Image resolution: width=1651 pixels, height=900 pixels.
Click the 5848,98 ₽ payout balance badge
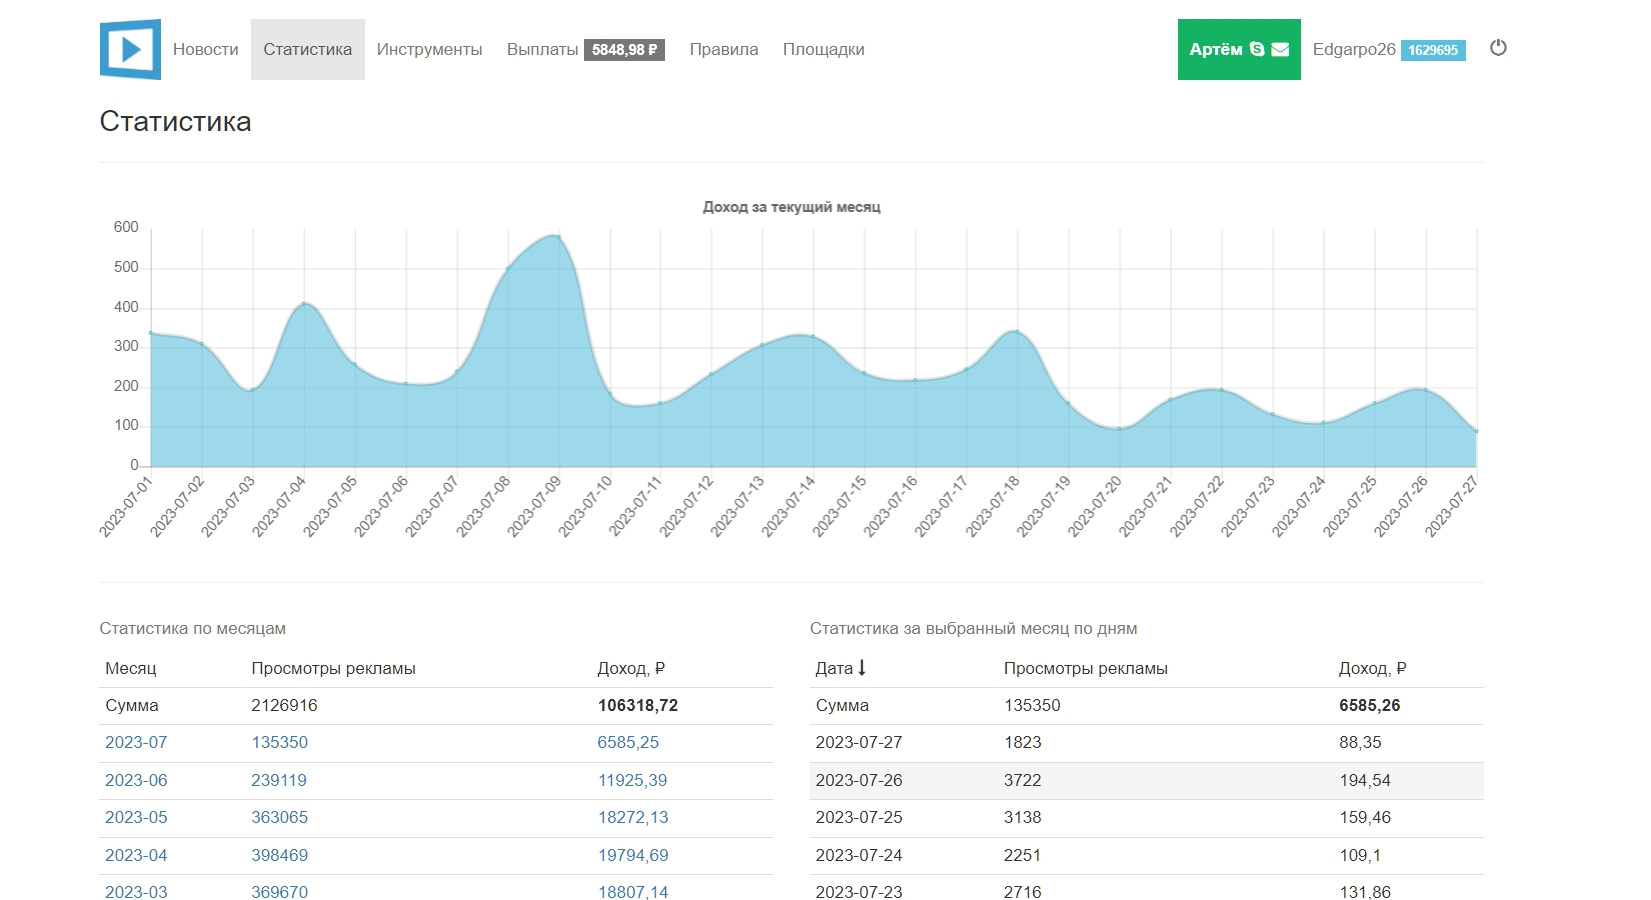pyautogui.click(x=624, y=50)
